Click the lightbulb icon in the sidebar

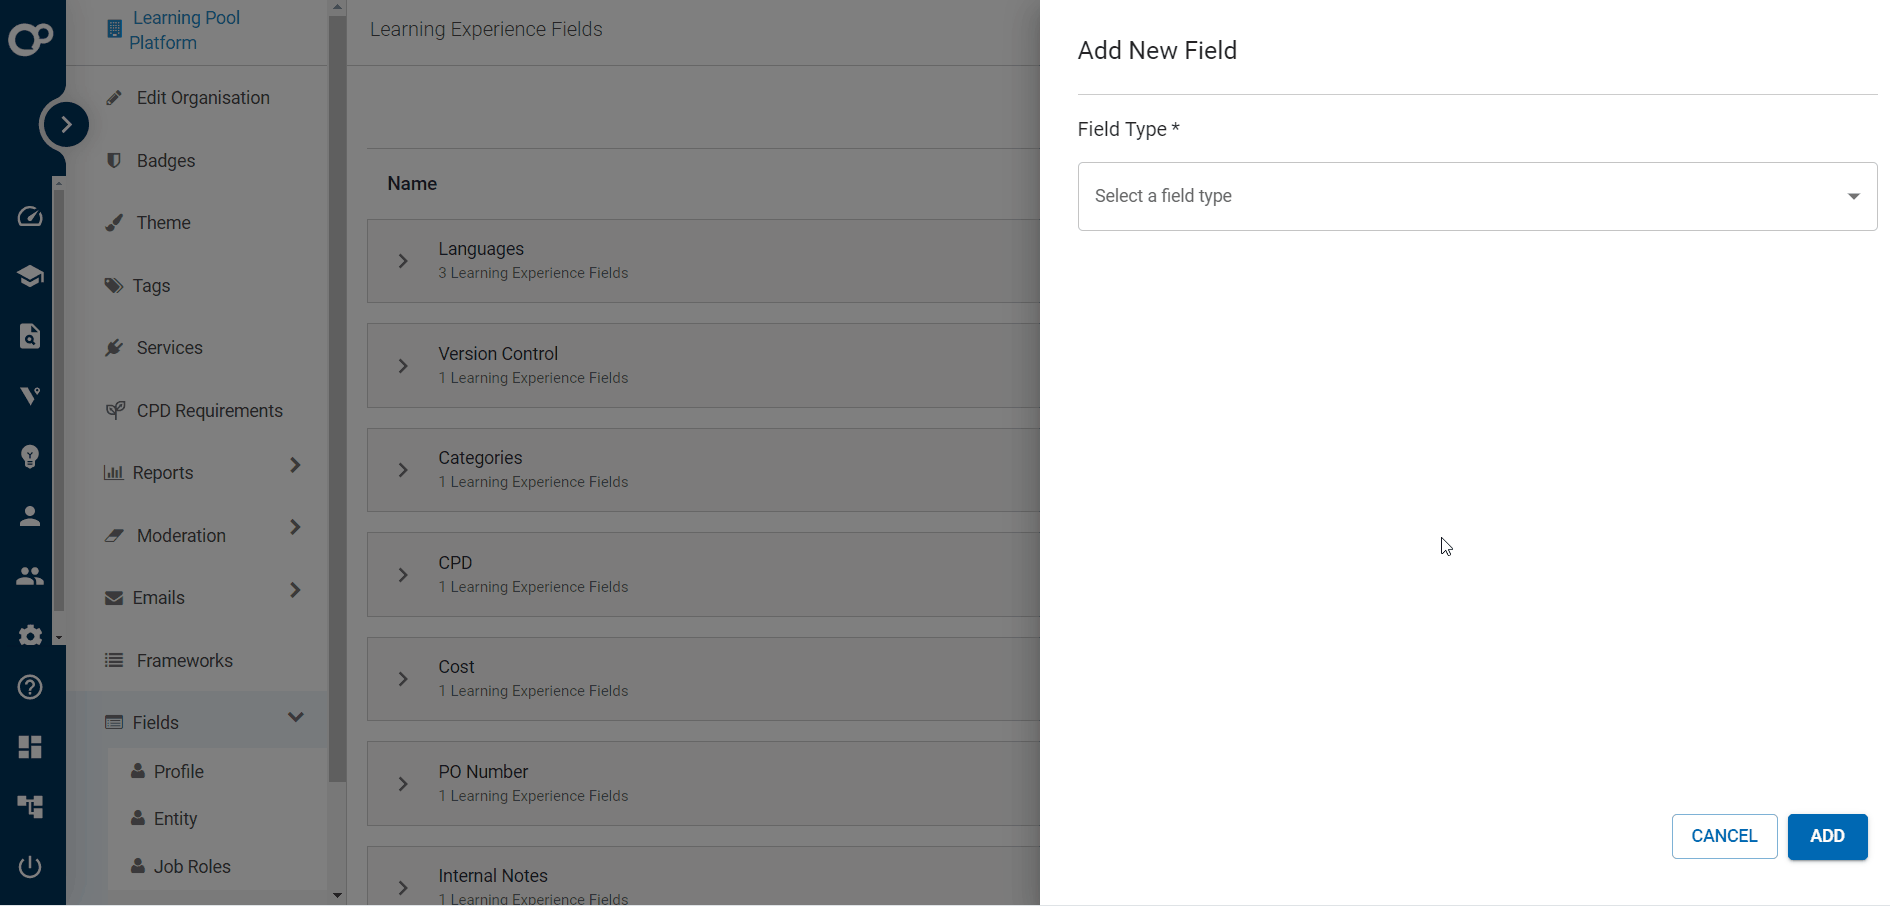30,456
